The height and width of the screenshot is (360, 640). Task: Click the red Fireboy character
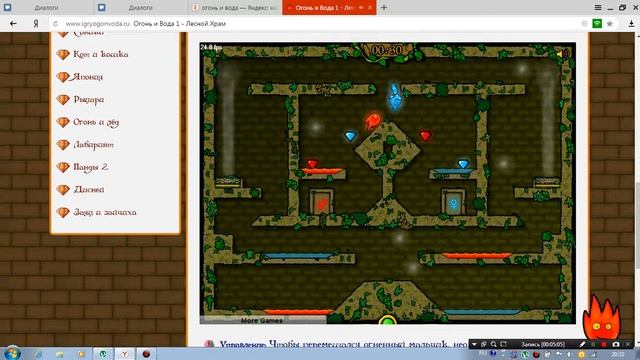[x=372, y=121]
